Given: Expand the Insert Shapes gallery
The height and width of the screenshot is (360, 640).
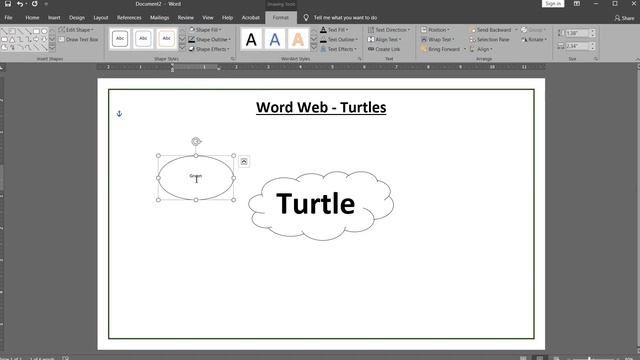Looking at the screenshot, I should pos(52,48).
